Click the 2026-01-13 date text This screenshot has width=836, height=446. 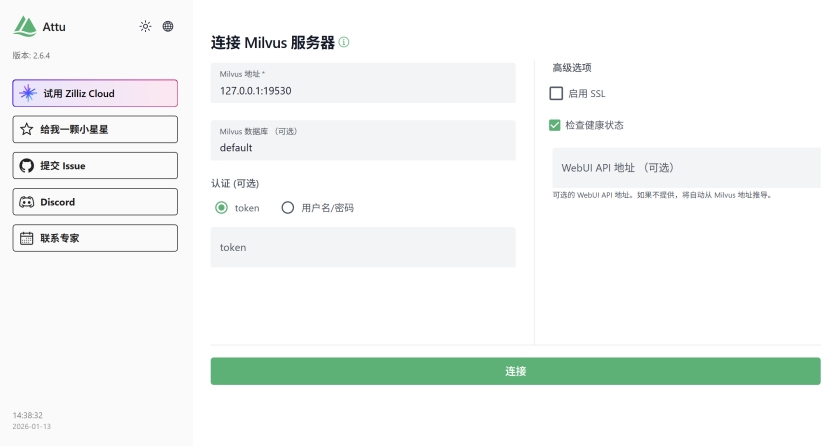(31, 426)
